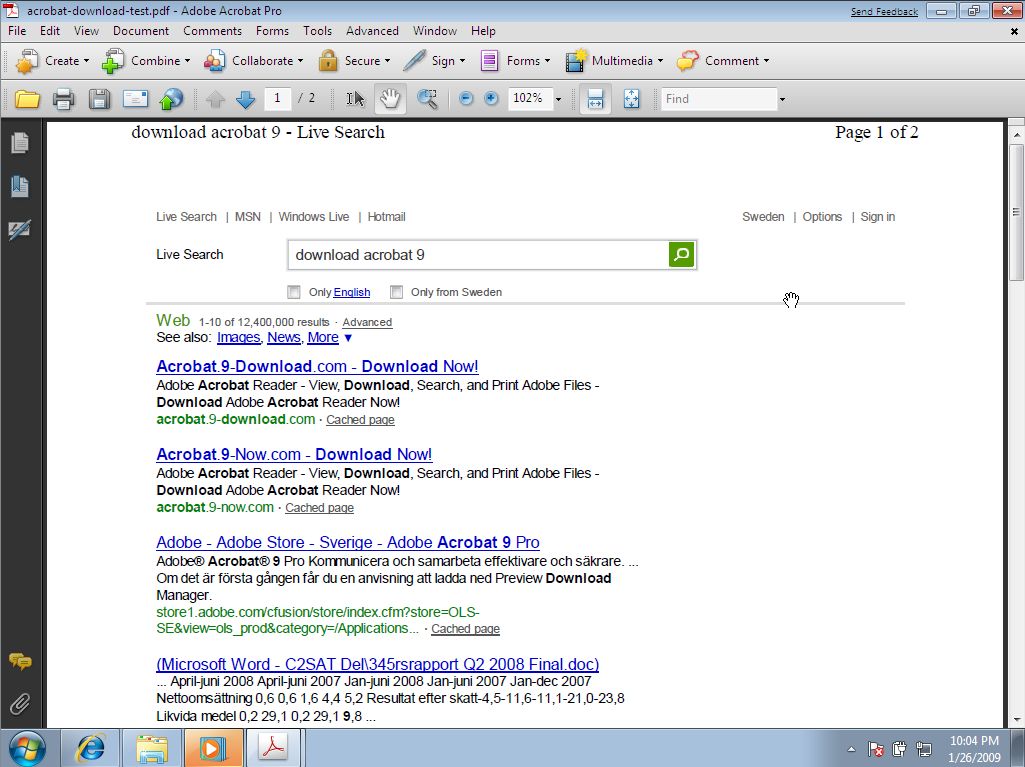Click the vertical scrollbar thumb
This screenshot has width=1025, height=767.
click(x=1016, y=212)
